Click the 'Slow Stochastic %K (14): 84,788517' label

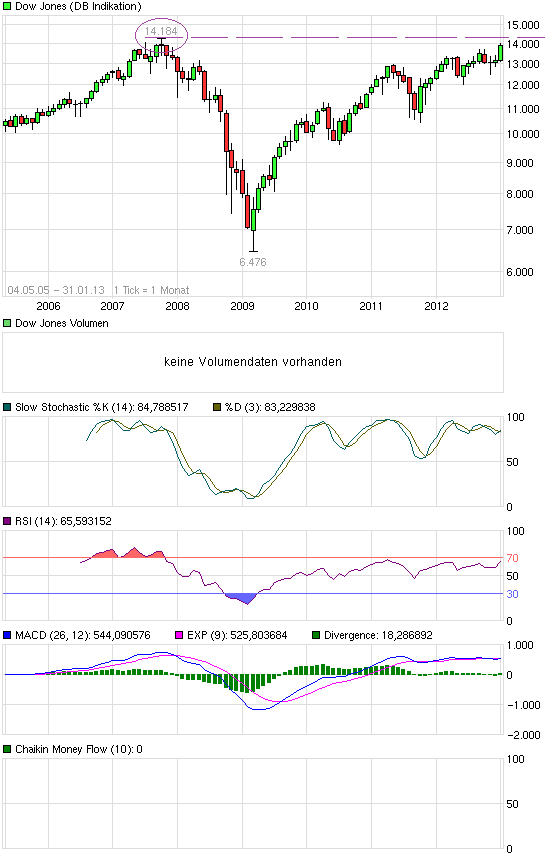102,407
